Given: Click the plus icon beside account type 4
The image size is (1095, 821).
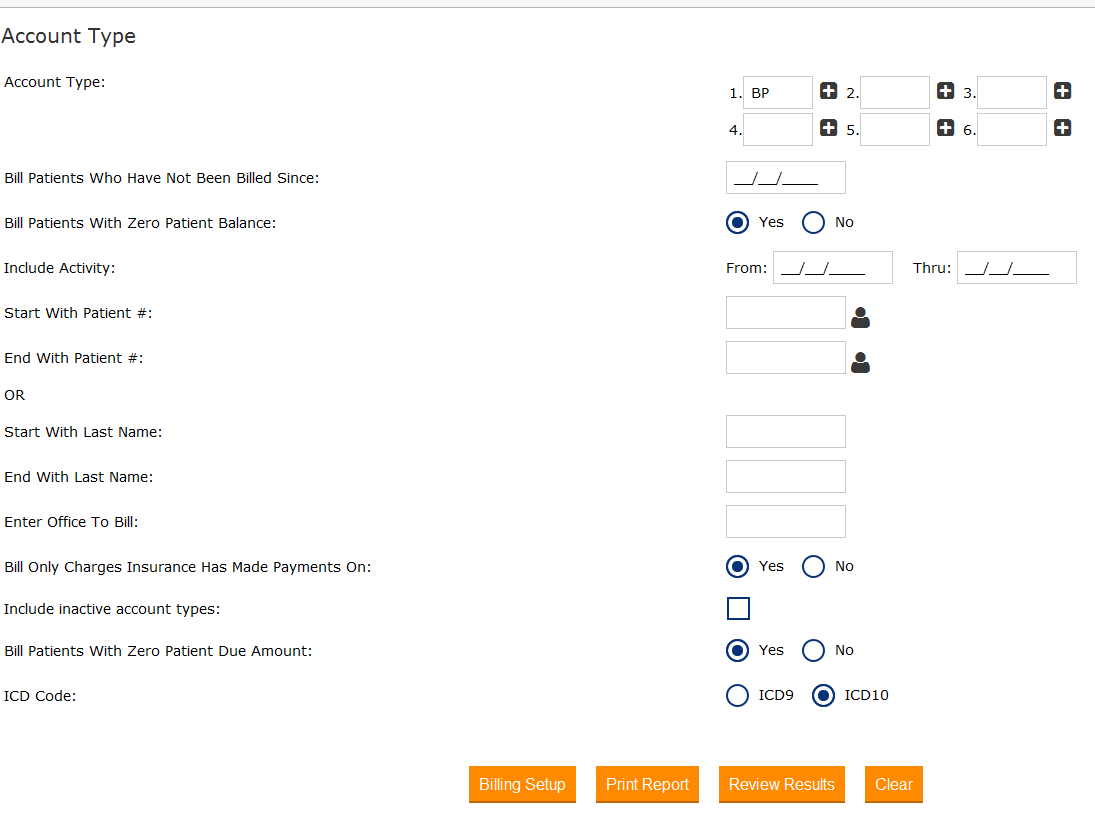Looking at the screenshot, I should 828,128.
